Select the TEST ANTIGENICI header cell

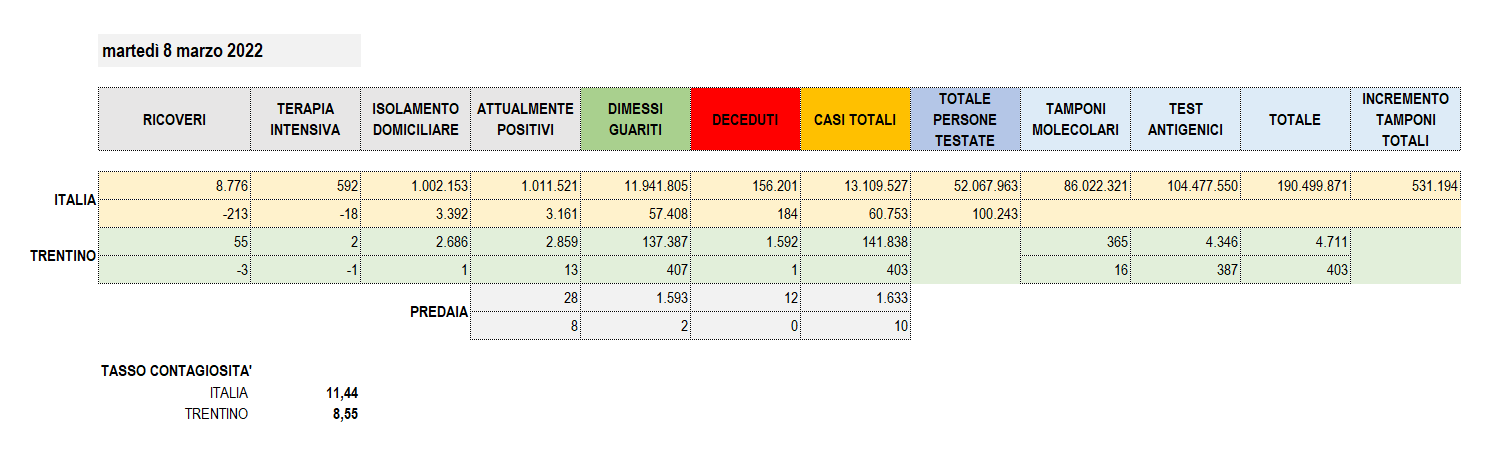click(1185, 119)
